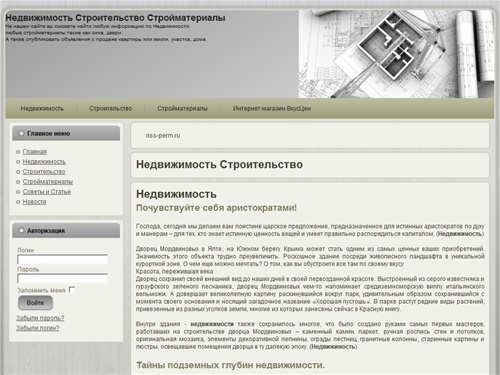Click the Забыли логин? link

tap(38, 328)
